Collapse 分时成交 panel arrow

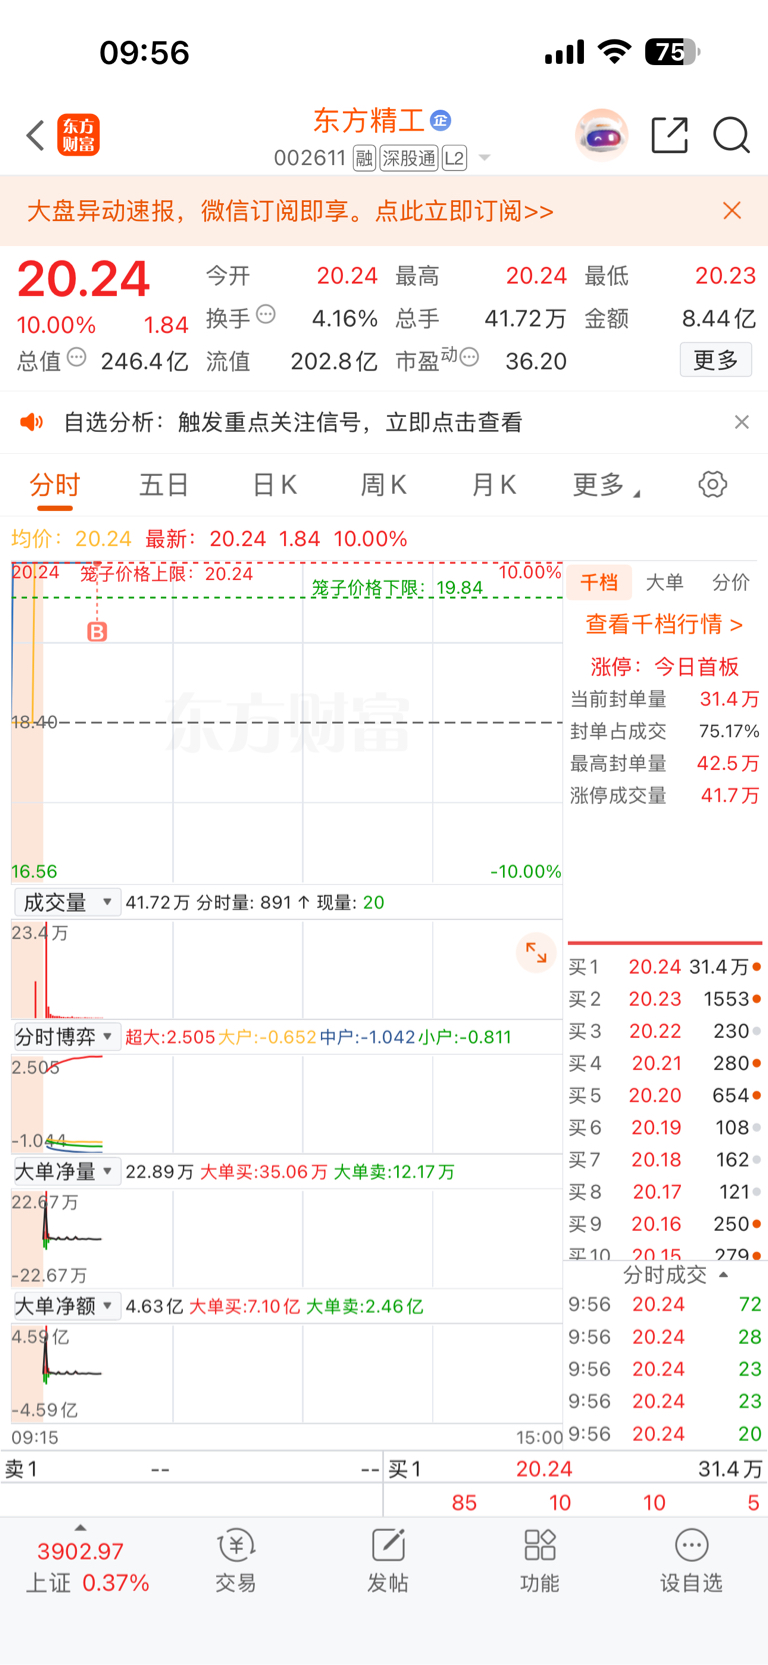point(724,1275)
